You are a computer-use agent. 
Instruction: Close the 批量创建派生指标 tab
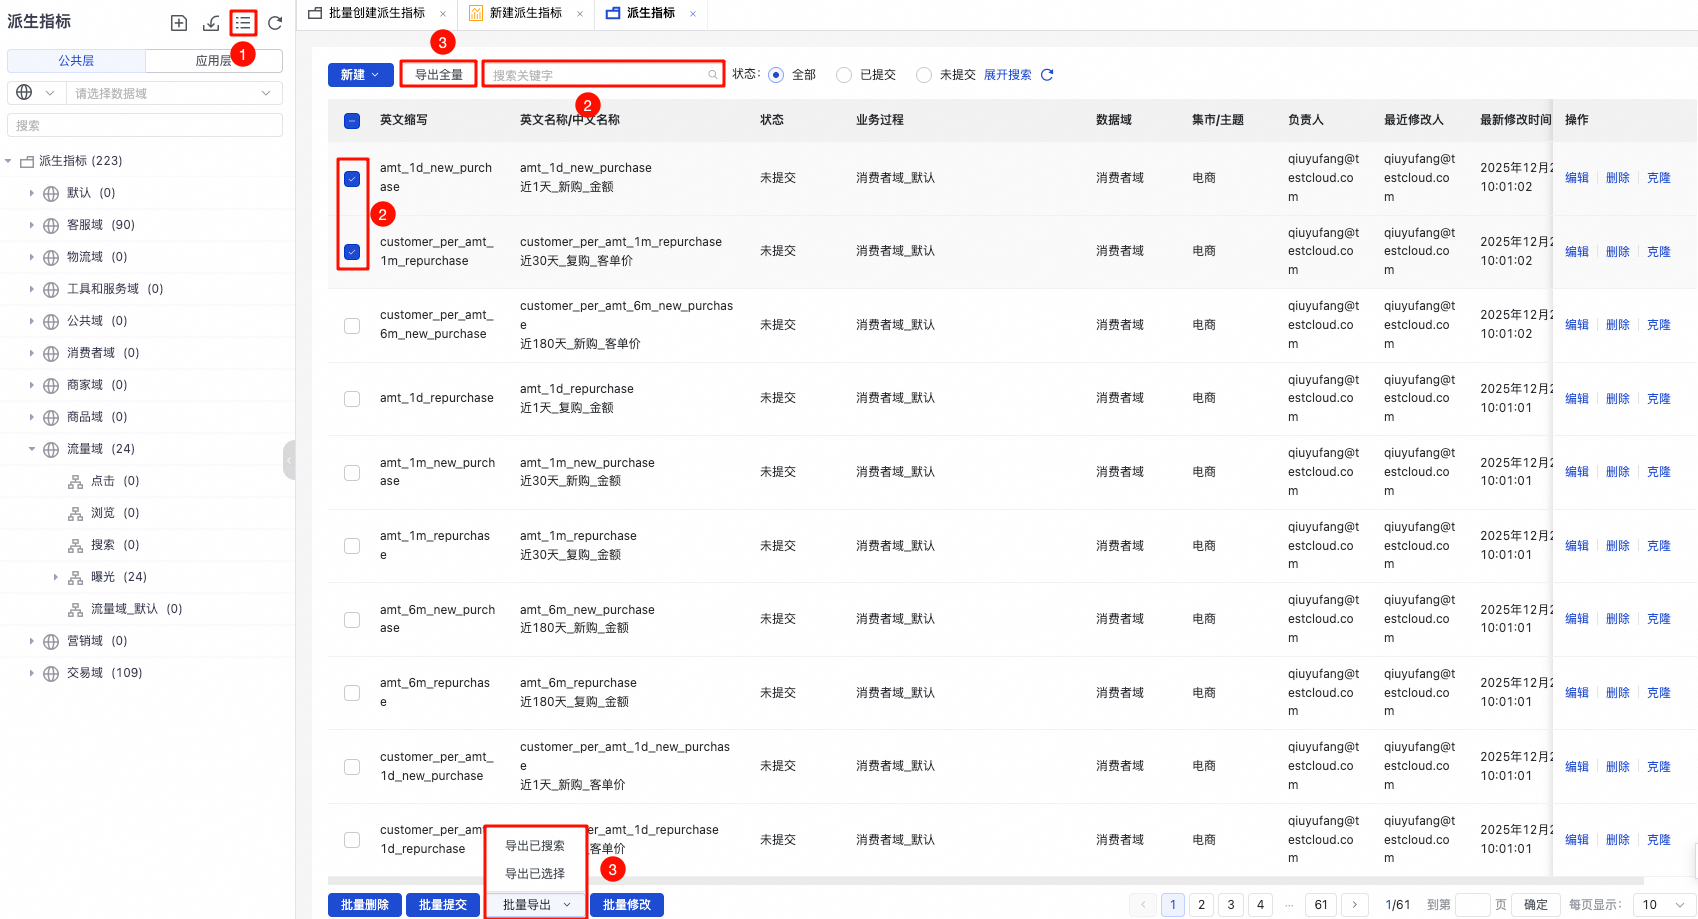point(443,14)
